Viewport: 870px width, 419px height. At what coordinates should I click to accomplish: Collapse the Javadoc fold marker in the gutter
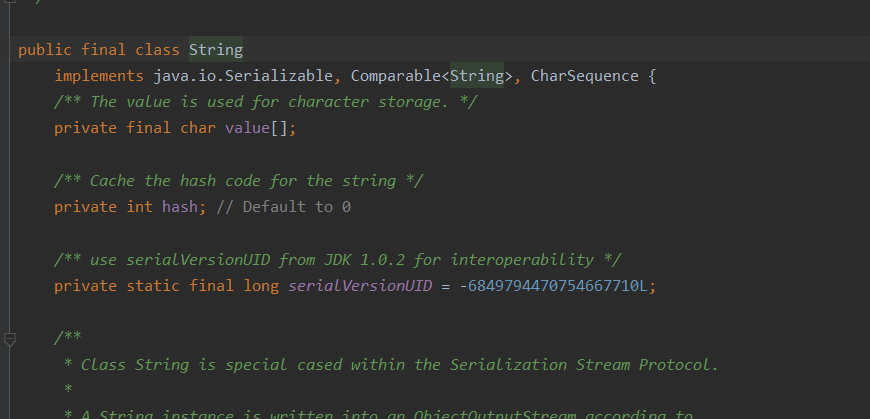click(9, 339)
